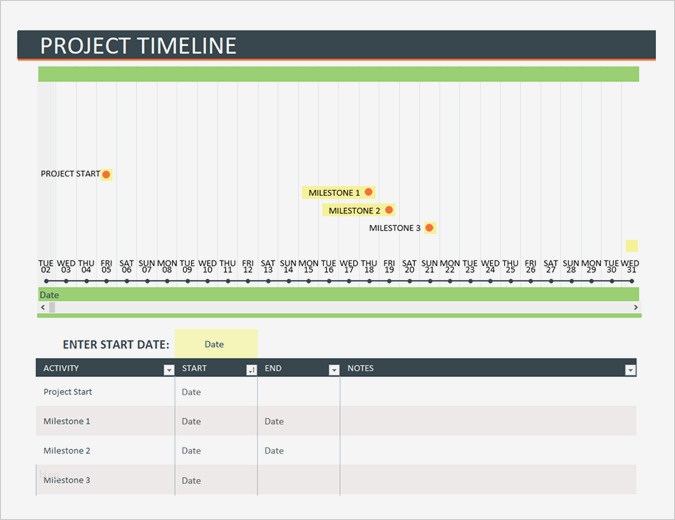This screenshot has height=520, width=675.
Task: Open the START column sort dropdown
Action: coord(251,370)
